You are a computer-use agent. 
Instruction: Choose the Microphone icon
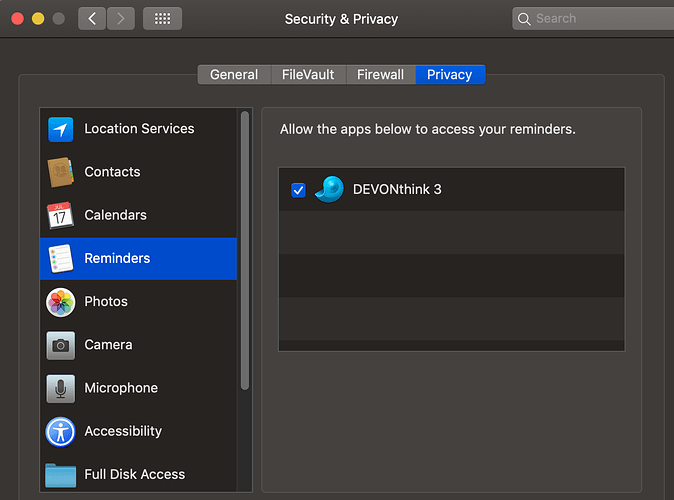61,388
